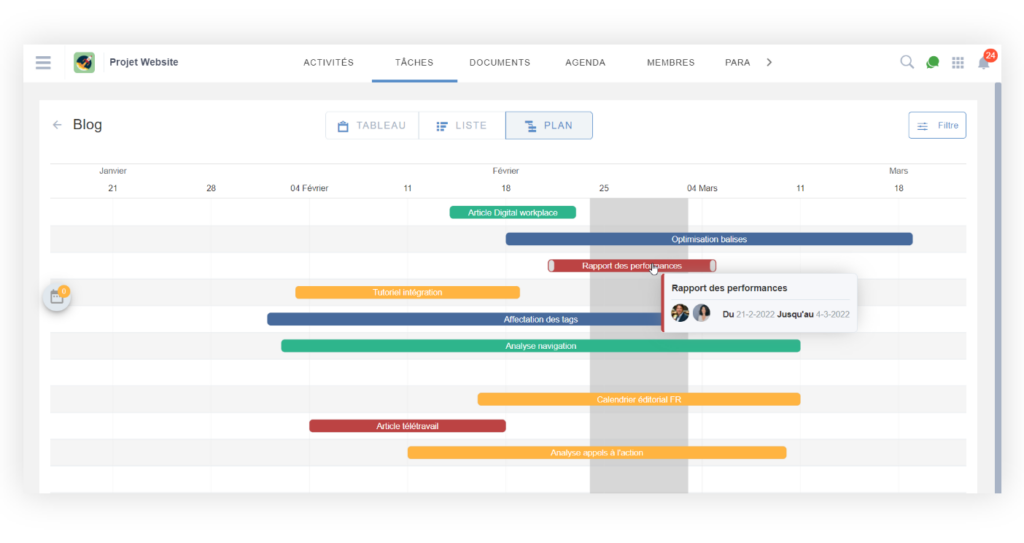Viewport: 1024px width, 543px height.
Task: Open the notifications bell with 24 badge
Action: 985,61
